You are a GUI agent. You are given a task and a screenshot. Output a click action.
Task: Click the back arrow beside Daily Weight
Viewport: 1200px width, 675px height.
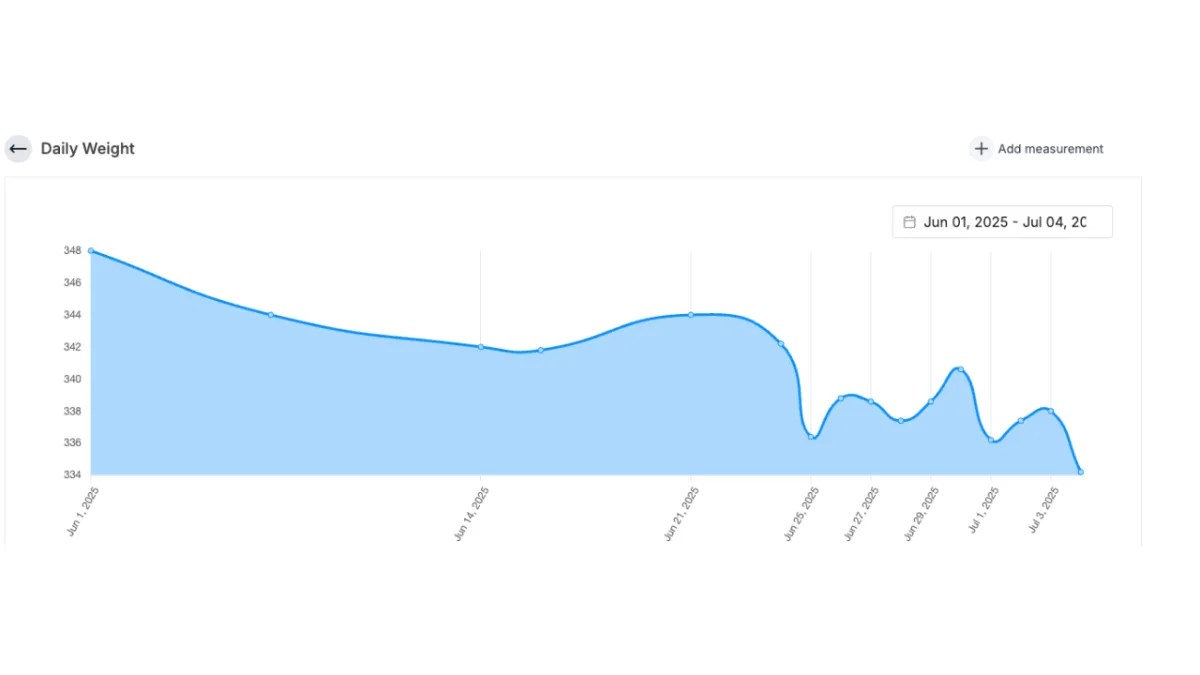click(x=18, y=149)
